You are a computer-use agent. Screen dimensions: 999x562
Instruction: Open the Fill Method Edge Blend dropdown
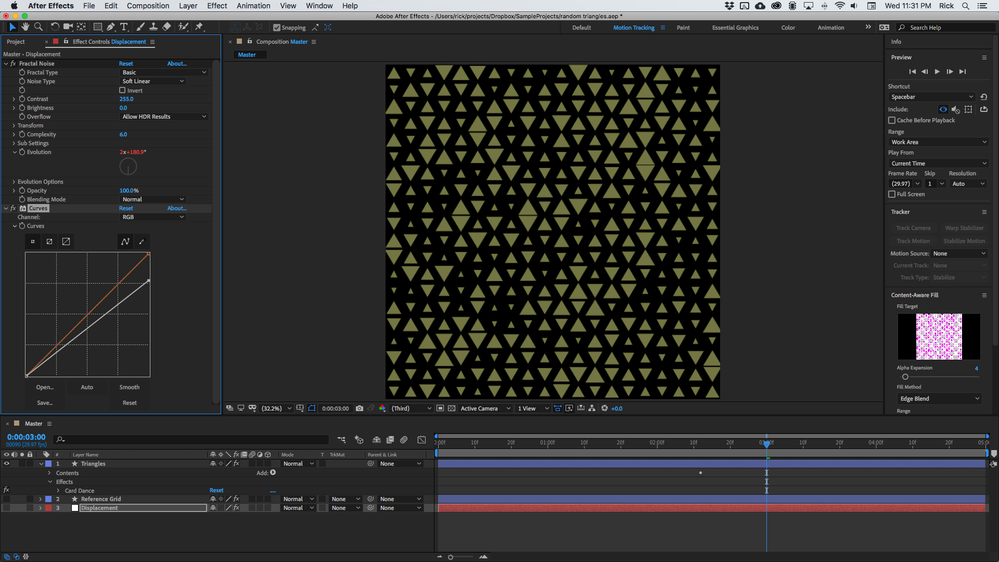point(939,398)
